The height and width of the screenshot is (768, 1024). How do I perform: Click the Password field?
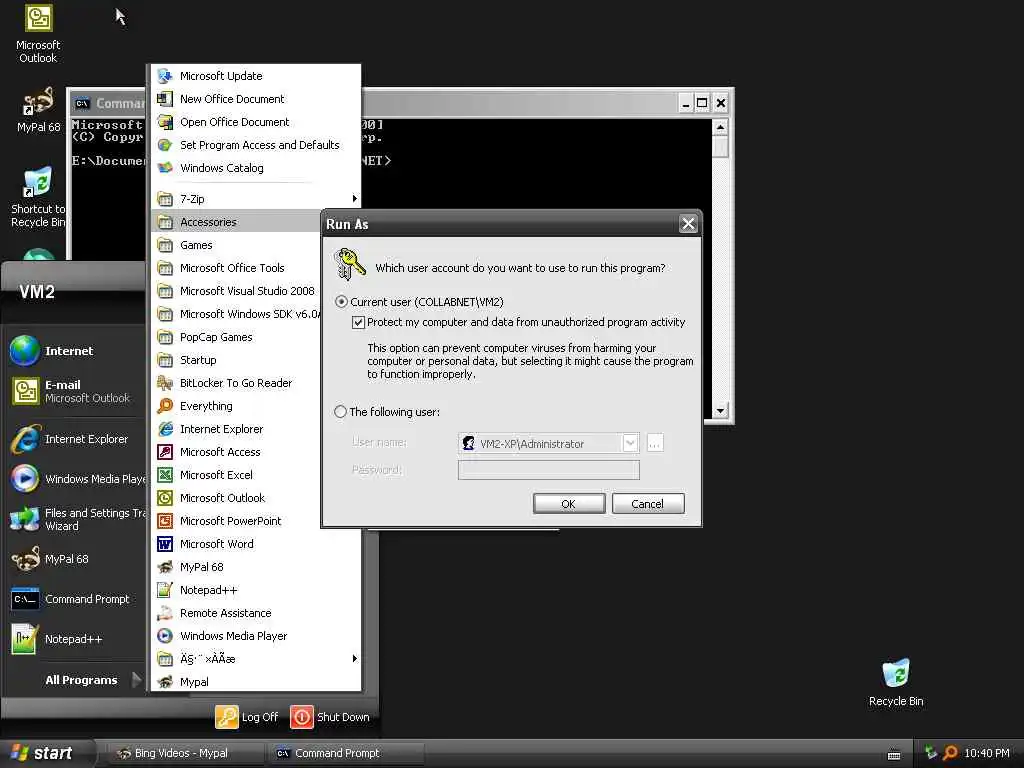coord(549,470)
